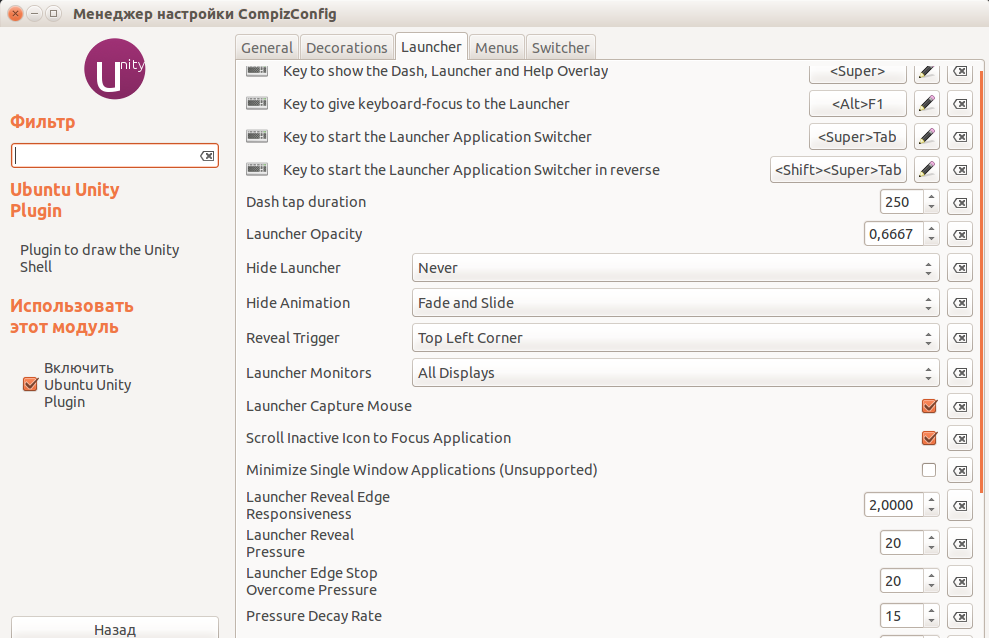Disable Scroll Inactive Icon to Focus Application

(x=929, y=438)
